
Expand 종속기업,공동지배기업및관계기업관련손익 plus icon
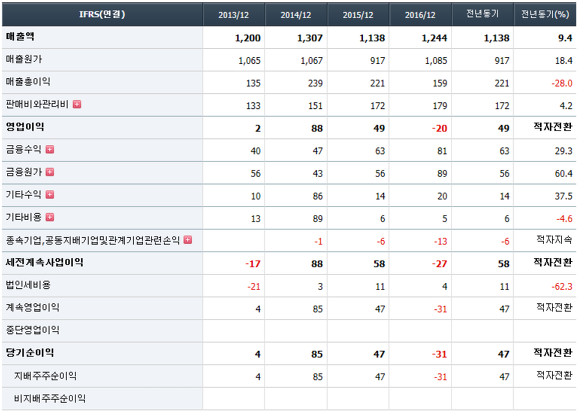(x=188, y=240)
